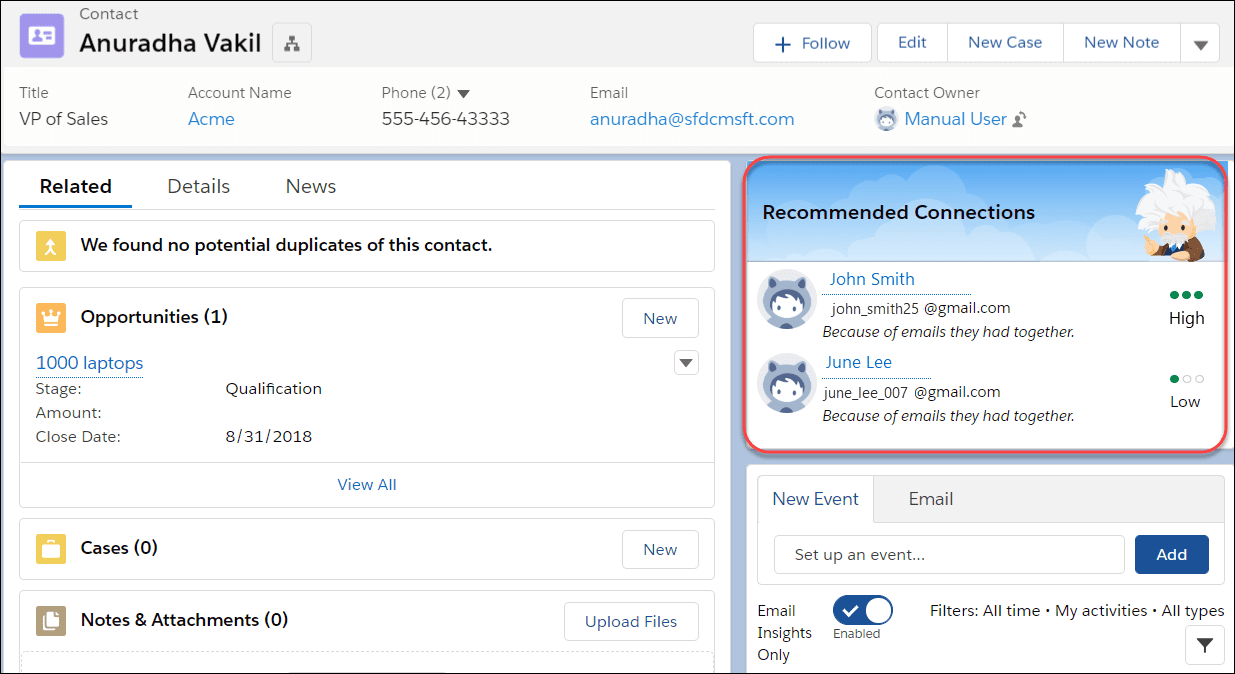Click the Upload Files button
The width and height of the screenshot is (1235, 674).
(x=631, y=622)
